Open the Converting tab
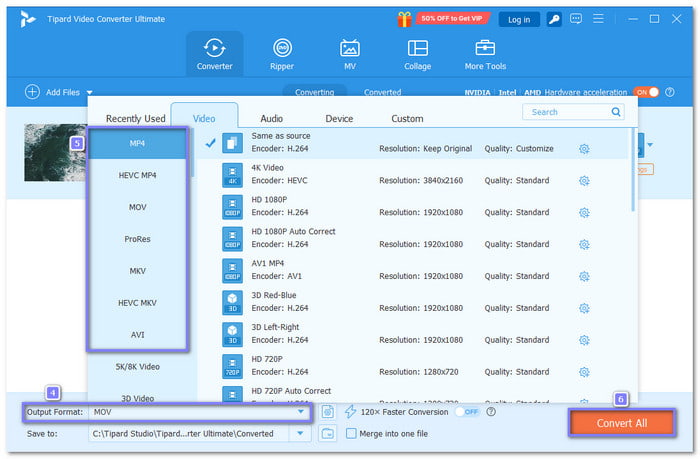The height and width of the screenshot is (459, 700). tap(315, 92)
